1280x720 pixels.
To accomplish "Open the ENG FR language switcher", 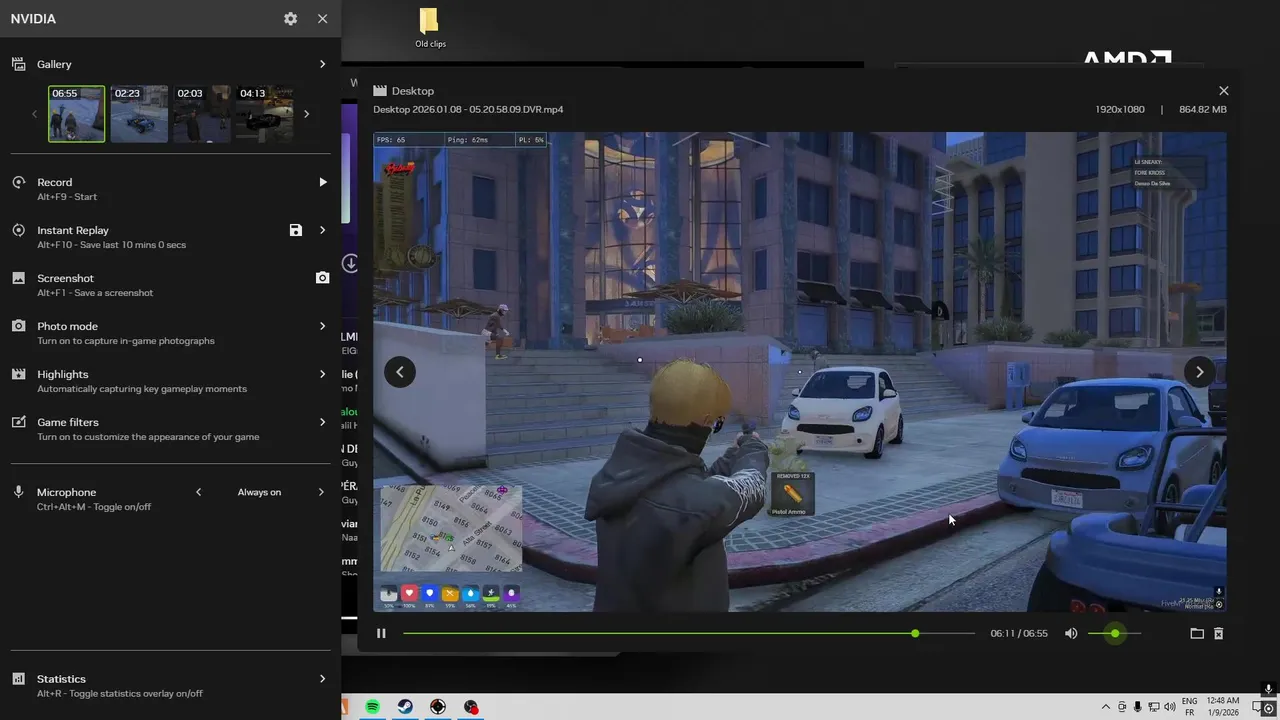I will pyautogui.click(x=1190, y=707).
